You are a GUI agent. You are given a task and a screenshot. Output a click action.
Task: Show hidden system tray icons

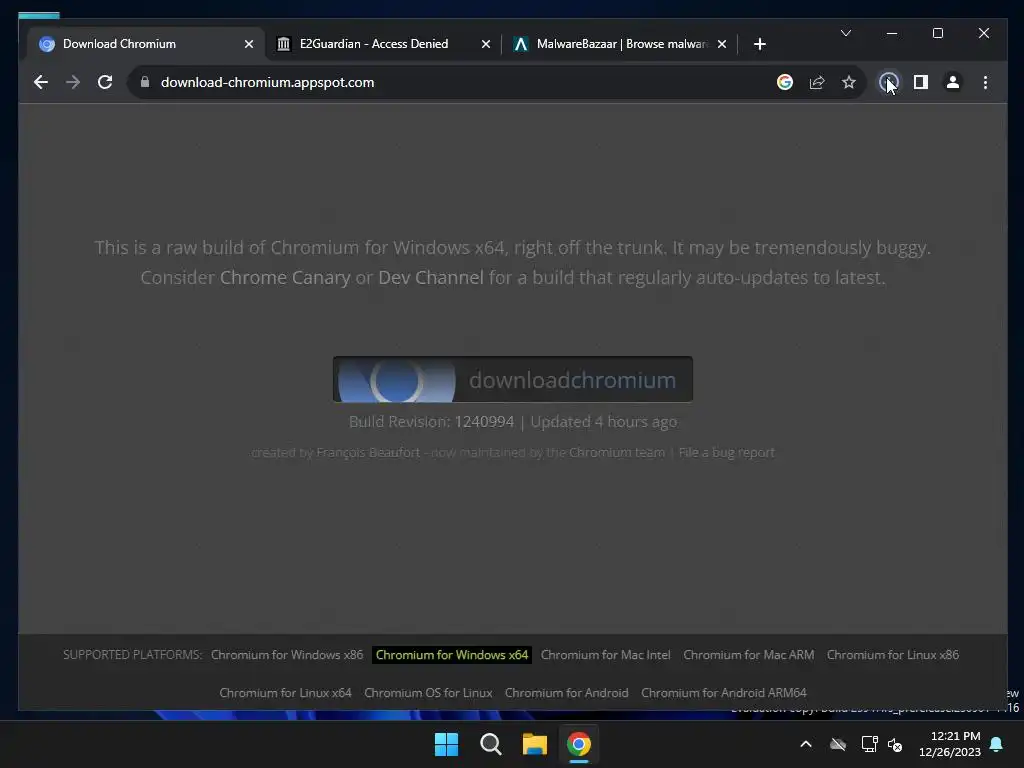tap(806, 744)
